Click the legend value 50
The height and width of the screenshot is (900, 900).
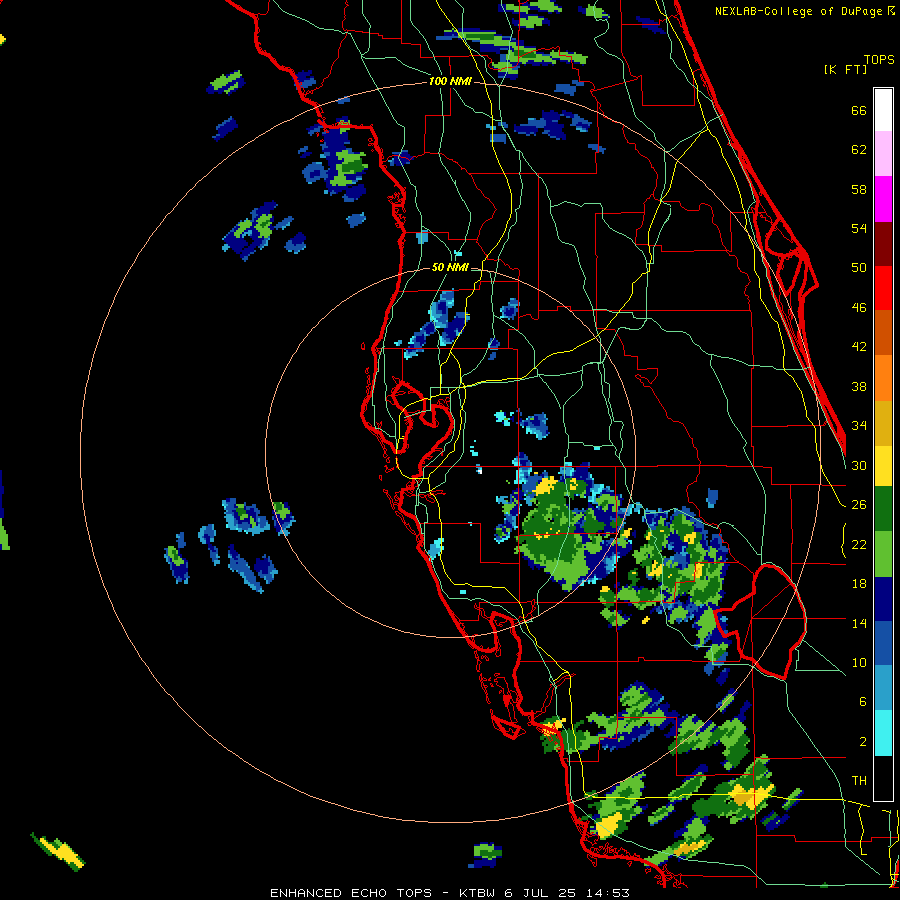[859, 267]
